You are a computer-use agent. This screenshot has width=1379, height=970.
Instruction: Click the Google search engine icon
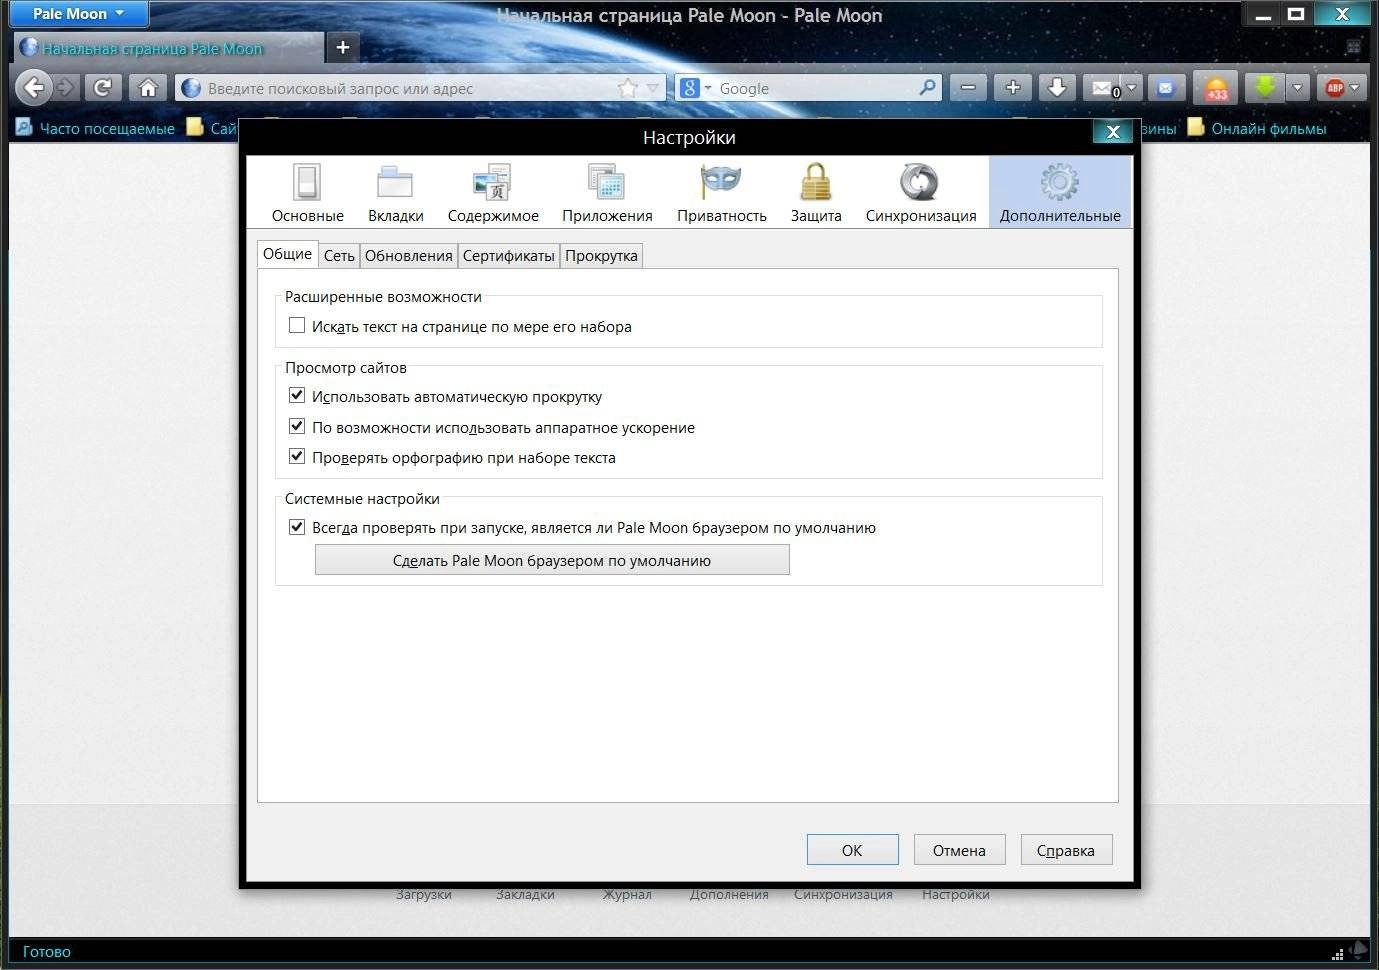689,88
